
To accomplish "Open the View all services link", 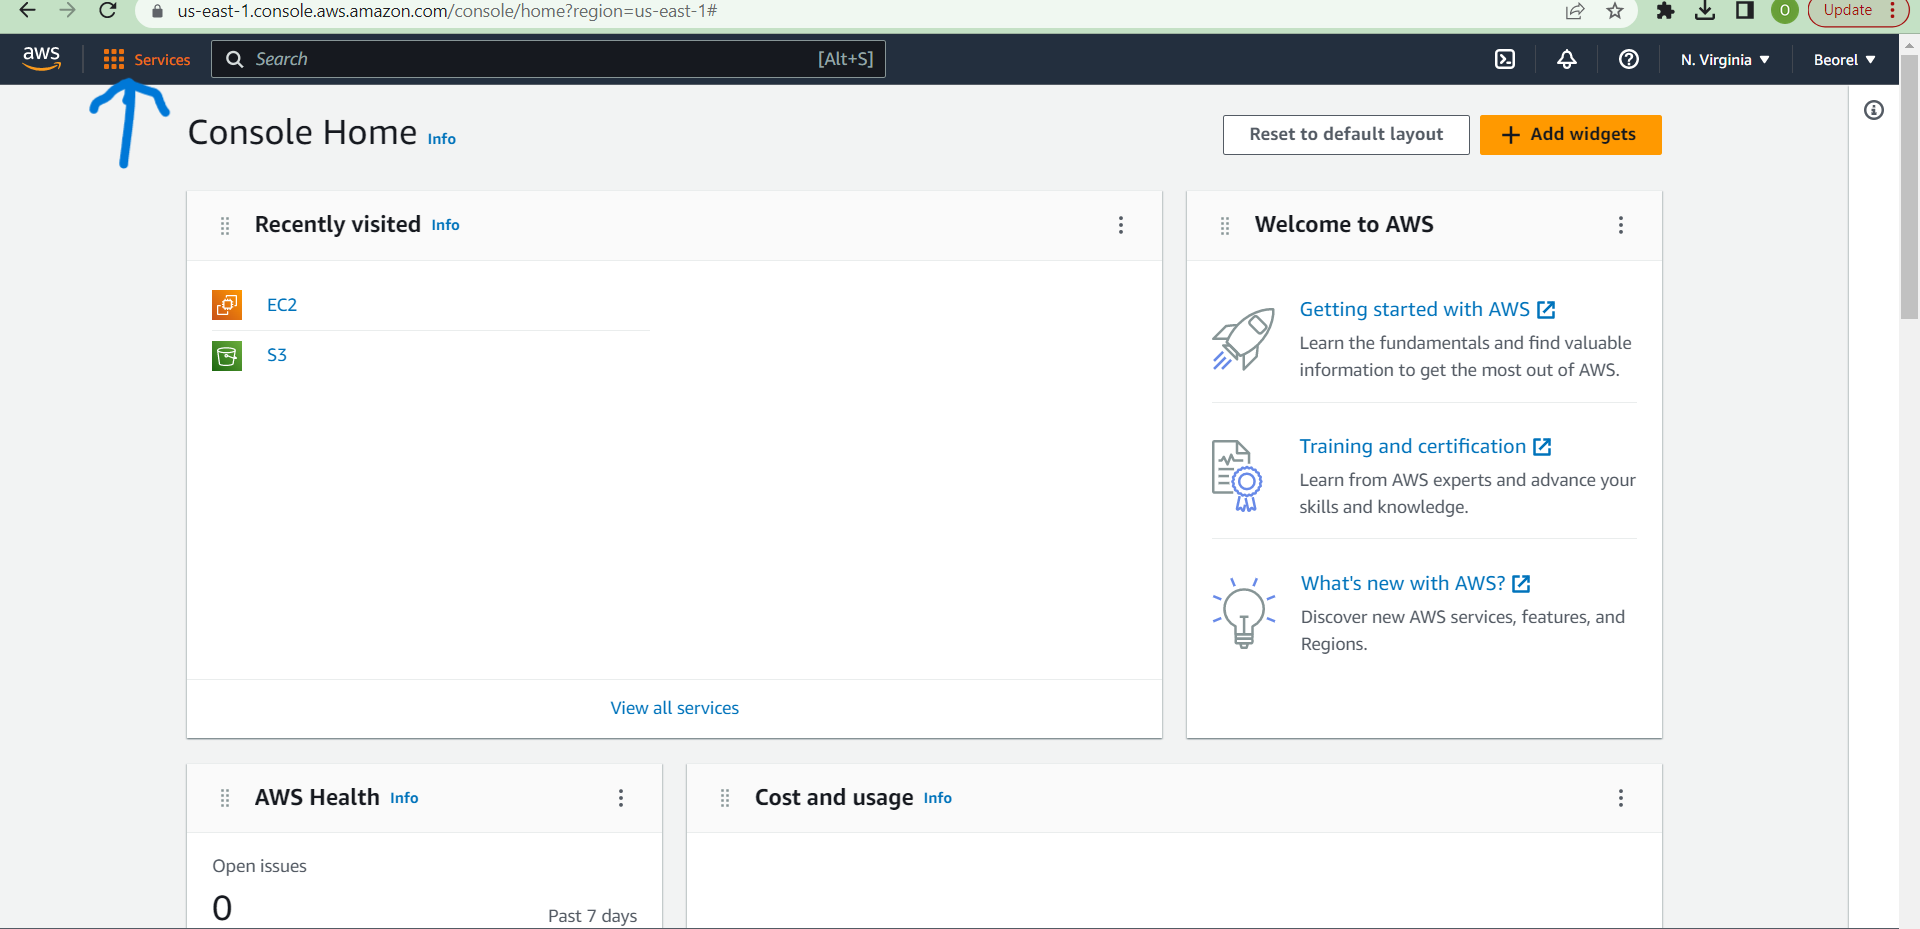I will pos(675,708).
